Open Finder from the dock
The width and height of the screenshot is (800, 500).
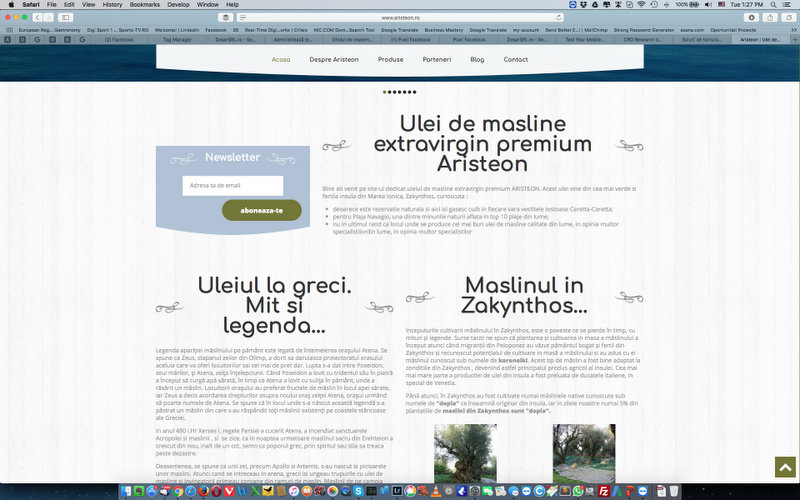(125, 492)
